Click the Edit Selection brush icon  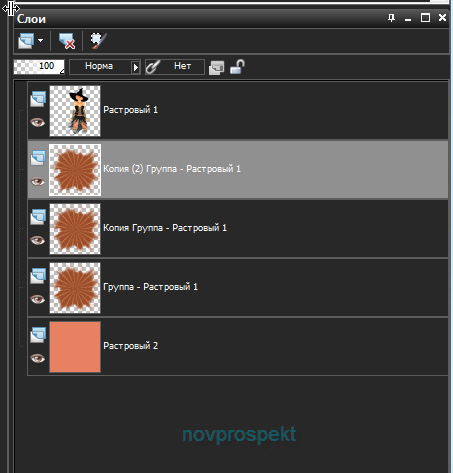pos(98,41)
